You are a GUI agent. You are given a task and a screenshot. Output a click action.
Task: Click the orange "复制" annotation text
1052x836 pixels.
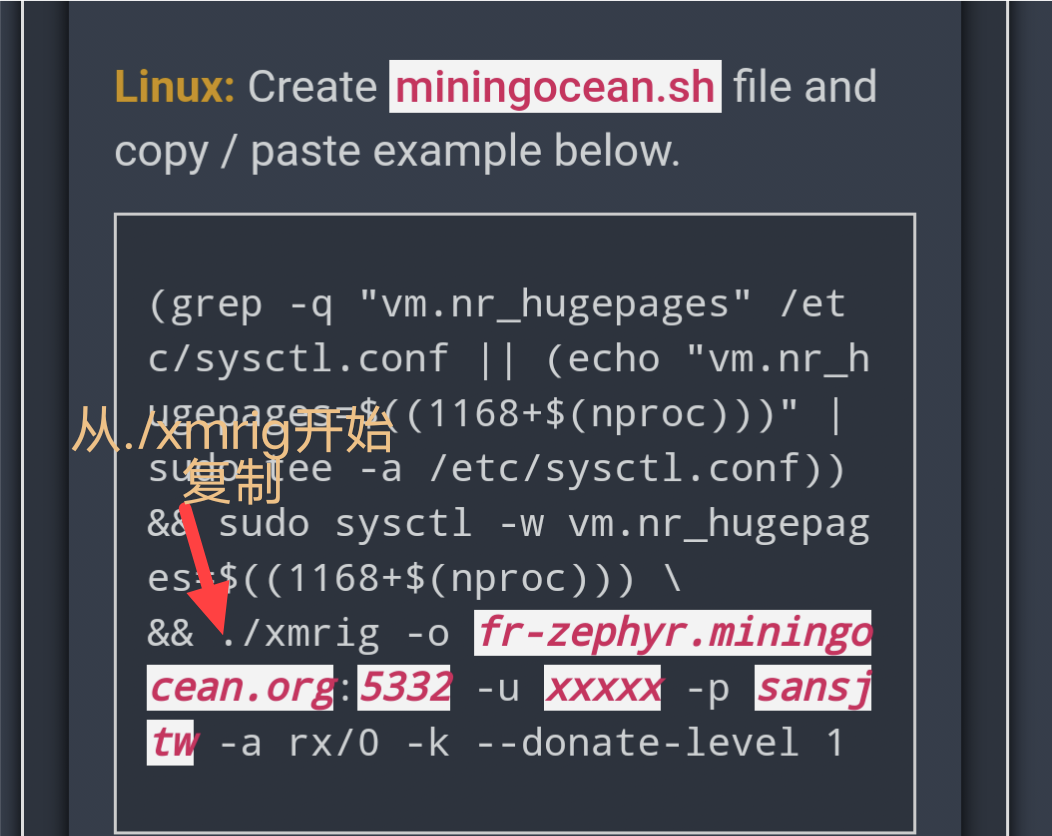[x=232, y=485]
